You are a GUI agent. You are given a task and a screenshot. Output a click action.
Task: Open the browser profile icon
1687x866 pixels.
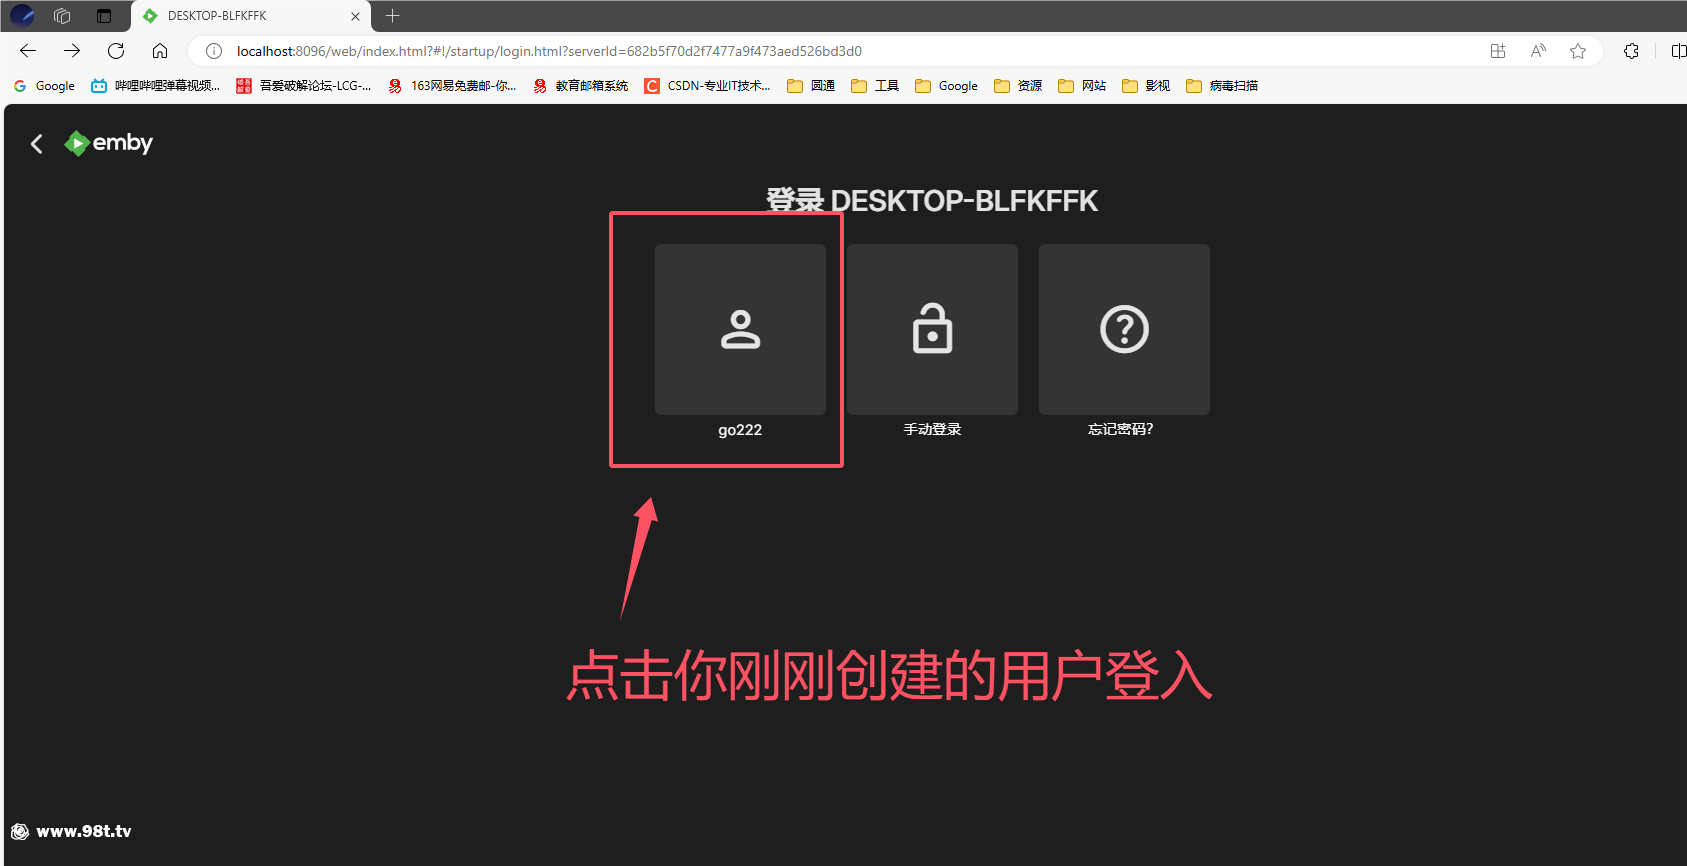coord(22,16)
